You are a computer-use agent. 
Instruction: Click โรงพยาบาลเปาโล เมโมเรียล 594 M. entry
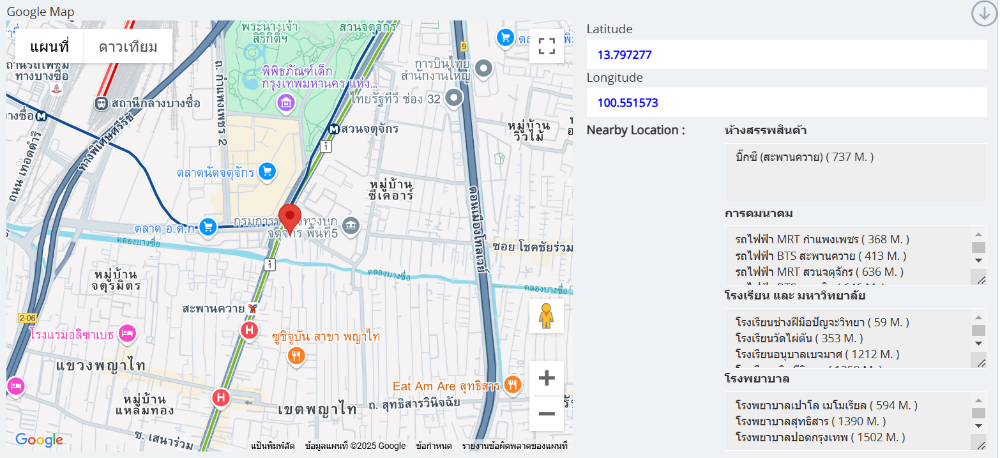(x=826, y=405)
